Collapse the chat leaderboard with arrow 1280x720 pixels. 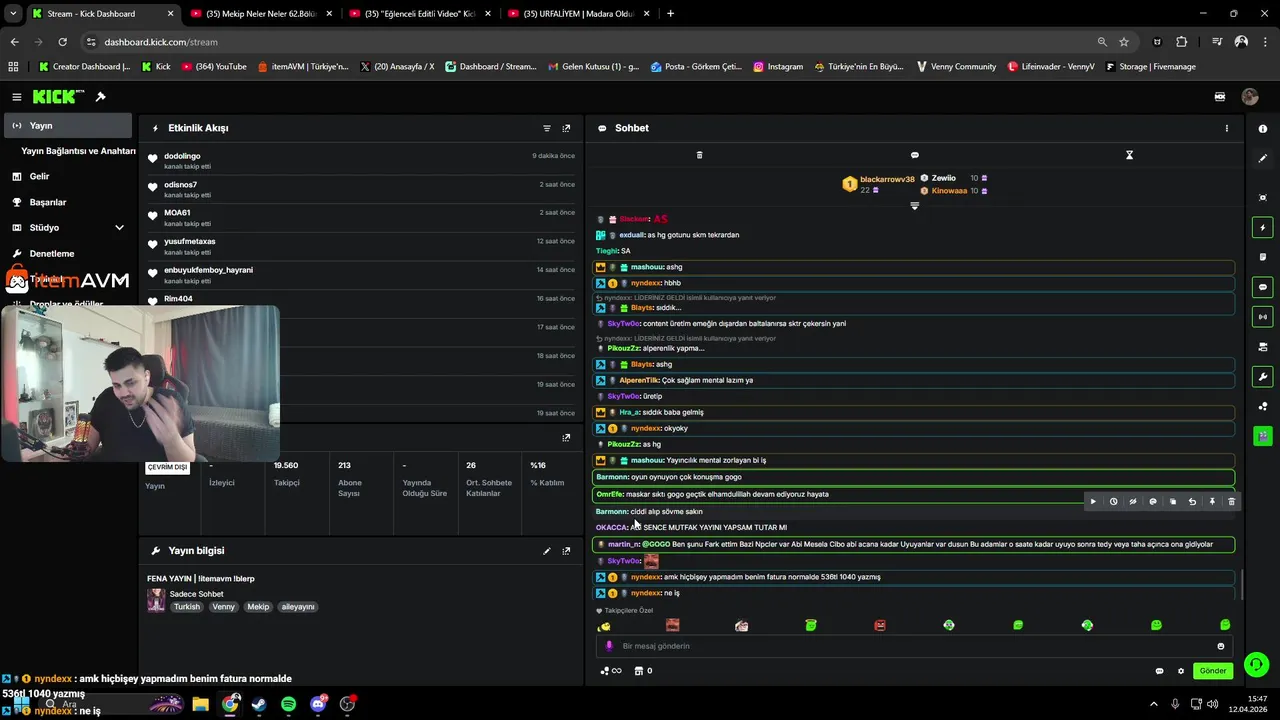pyautogui.click(x=914, y=206)
